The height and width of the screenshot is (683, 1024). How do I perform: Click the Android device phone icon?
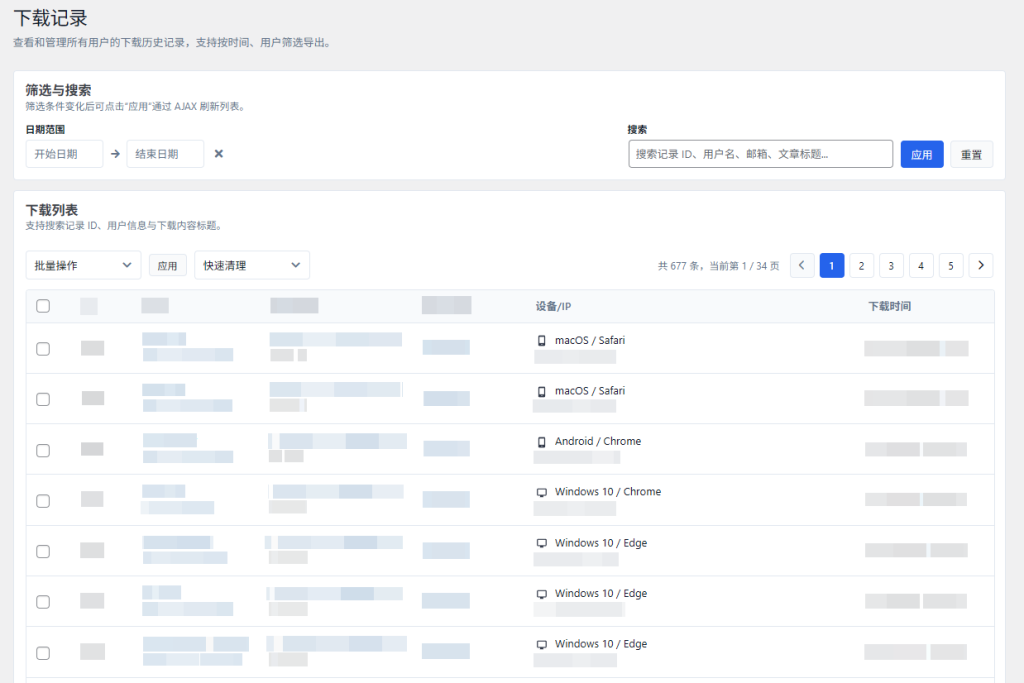click(x=541, y=440)
